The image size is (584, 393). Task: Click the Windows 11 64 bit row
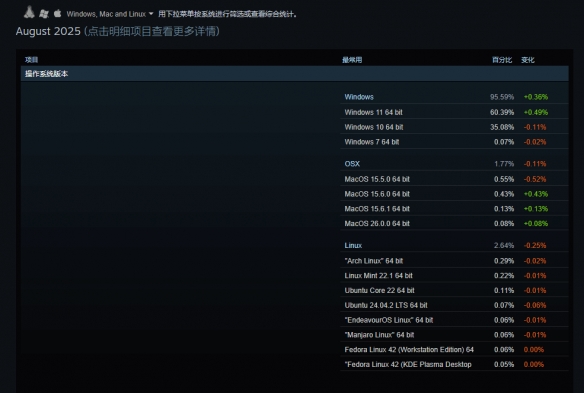click(x=454, y=112)
